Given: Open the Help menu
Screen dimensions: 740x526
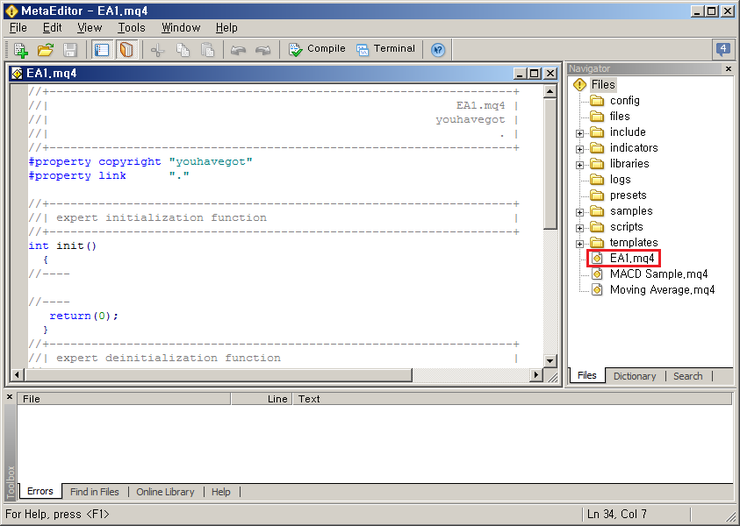Looking at the screenshot, I should point(227,28).
